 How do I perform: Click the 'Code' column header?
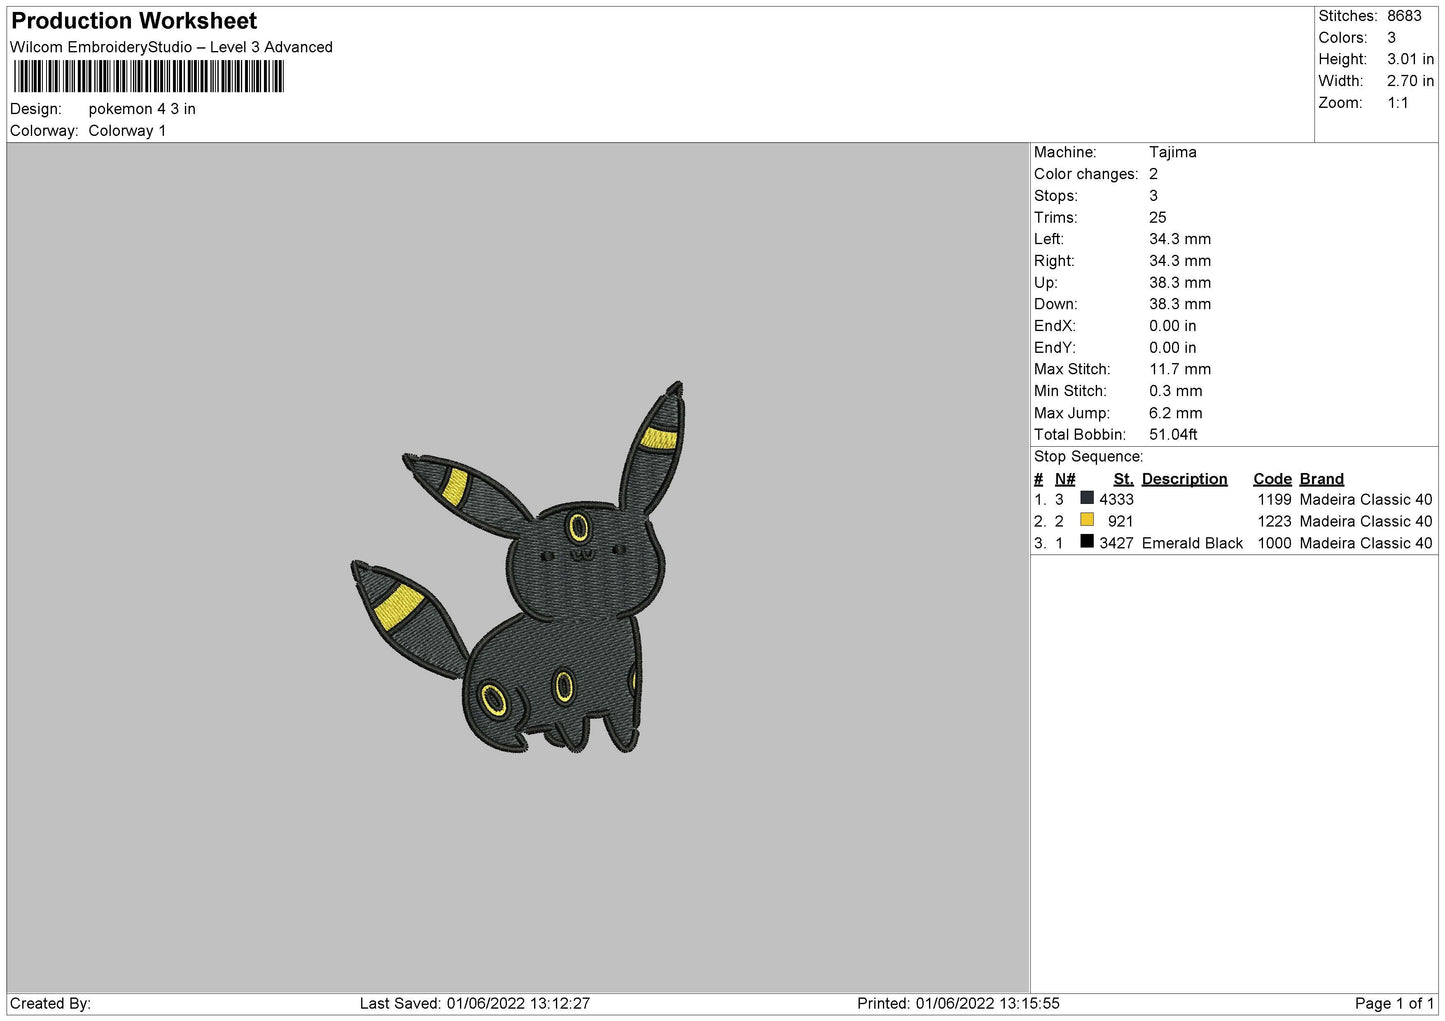(1272, 479)
